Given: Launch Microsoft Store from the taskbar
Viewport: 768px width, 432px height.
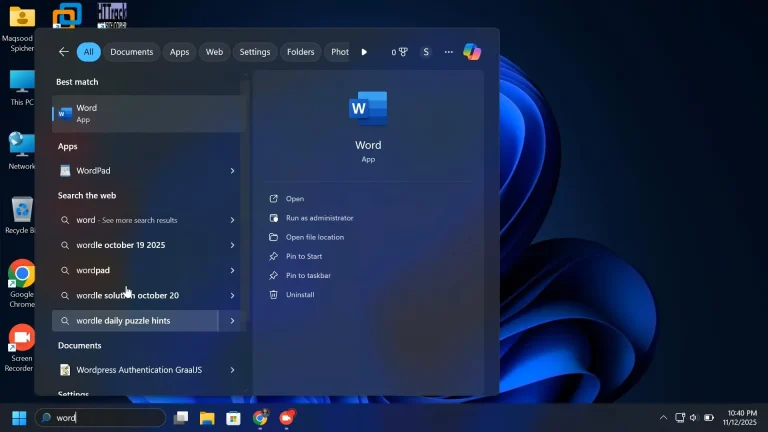Looking at the screenshot, I should [234, 418].
